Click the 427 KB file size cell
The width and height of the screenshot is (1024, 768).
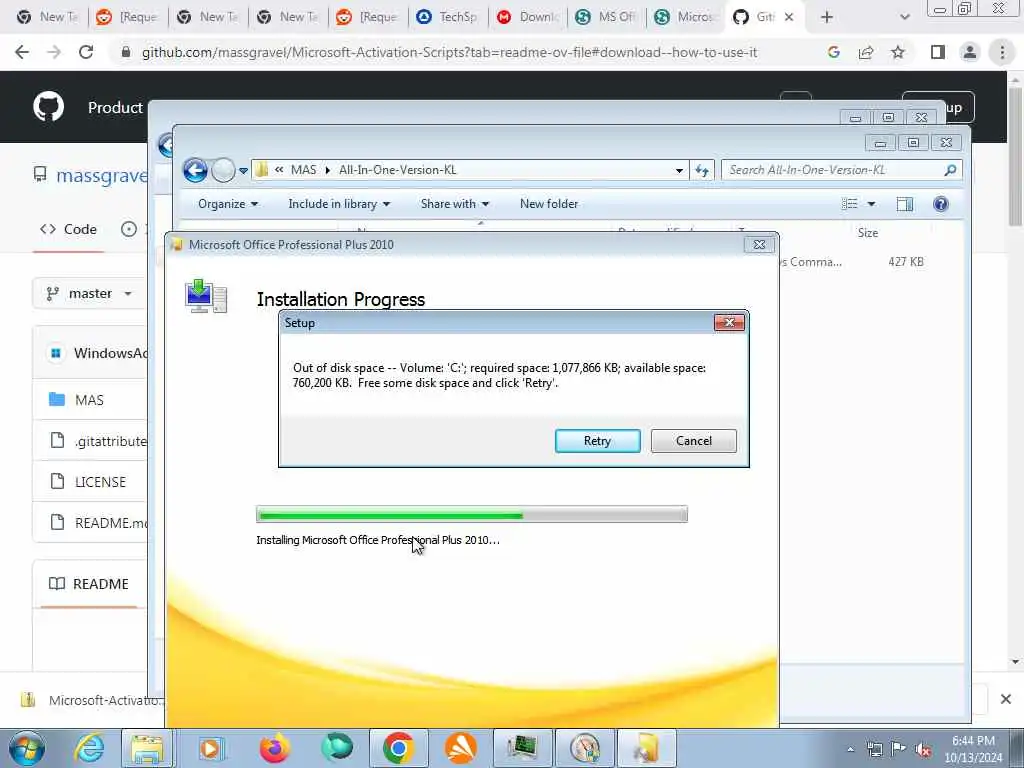[x=905, y=262]
